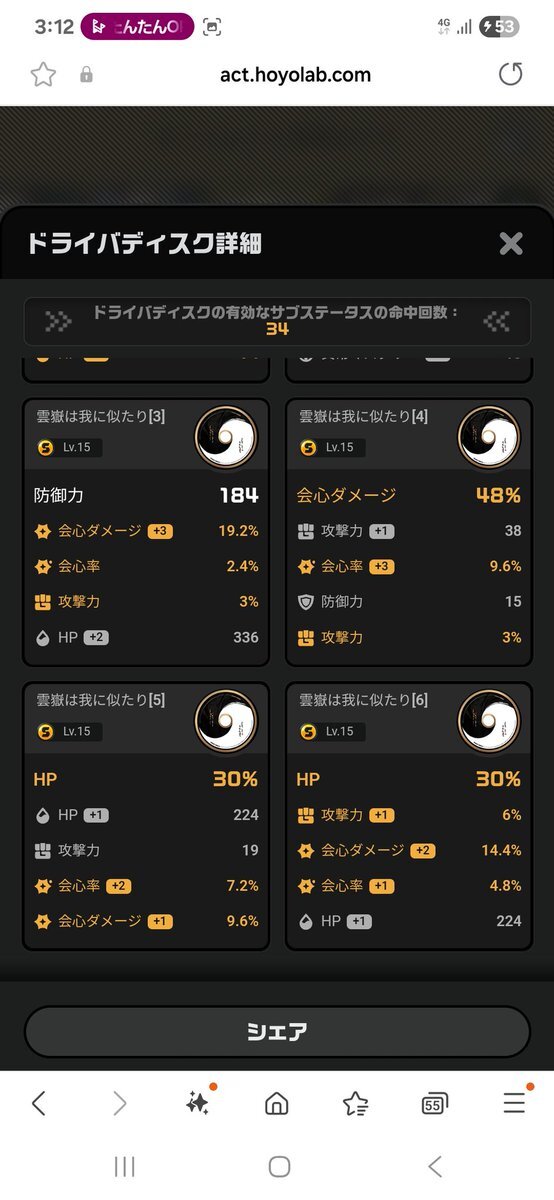Viewport: 554px width, 1200px height.
Task: Click the lock icon beside the URL
Action: click(86, 75)
